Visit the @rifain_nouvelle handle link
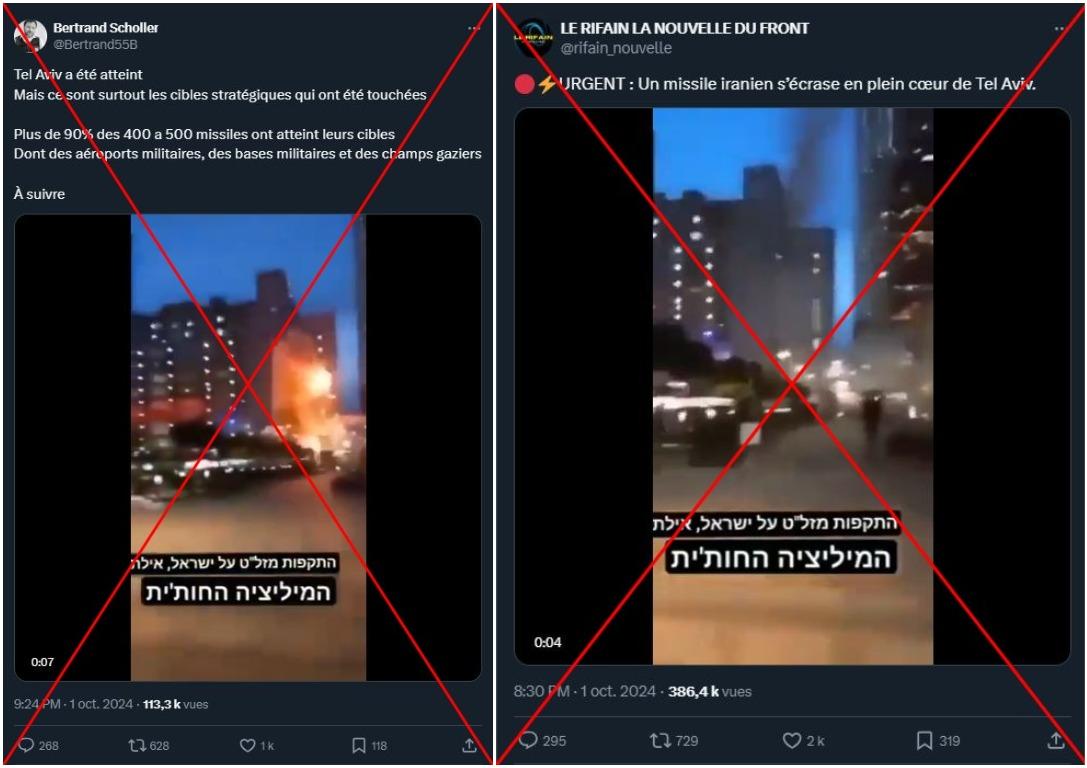 tap(616, 48)
